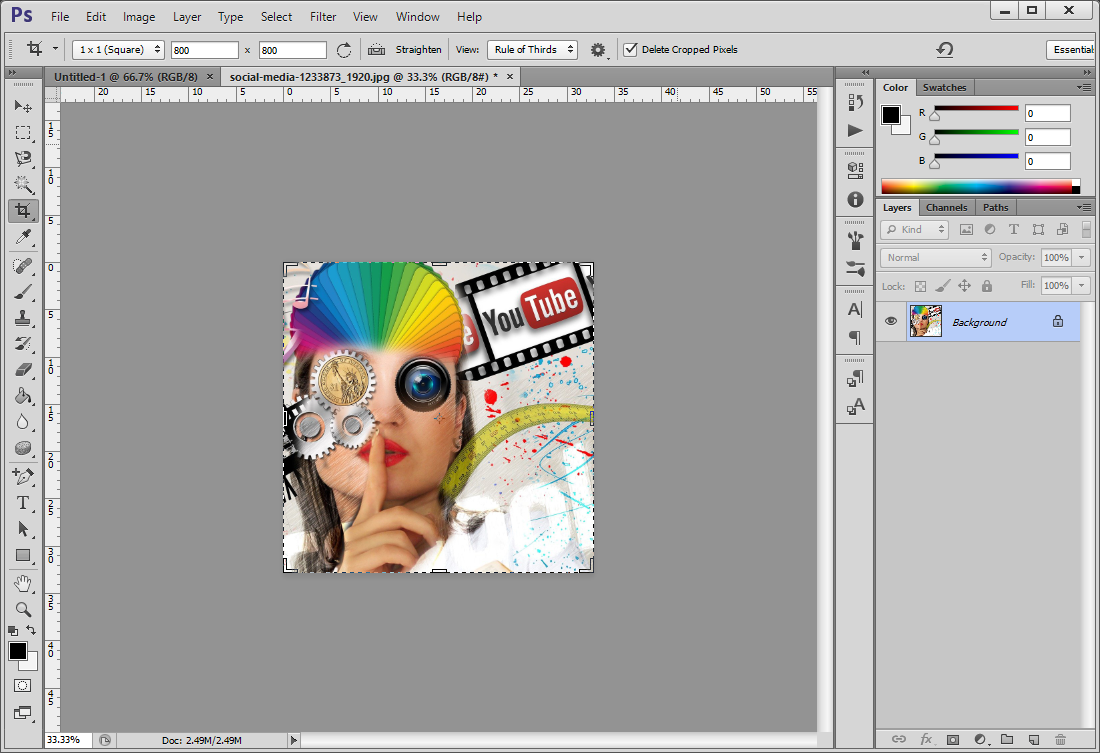The height and width of the screenshot is (753, 1100).
Task: Hide the Background layer eye icon
Action: [891, 321]
